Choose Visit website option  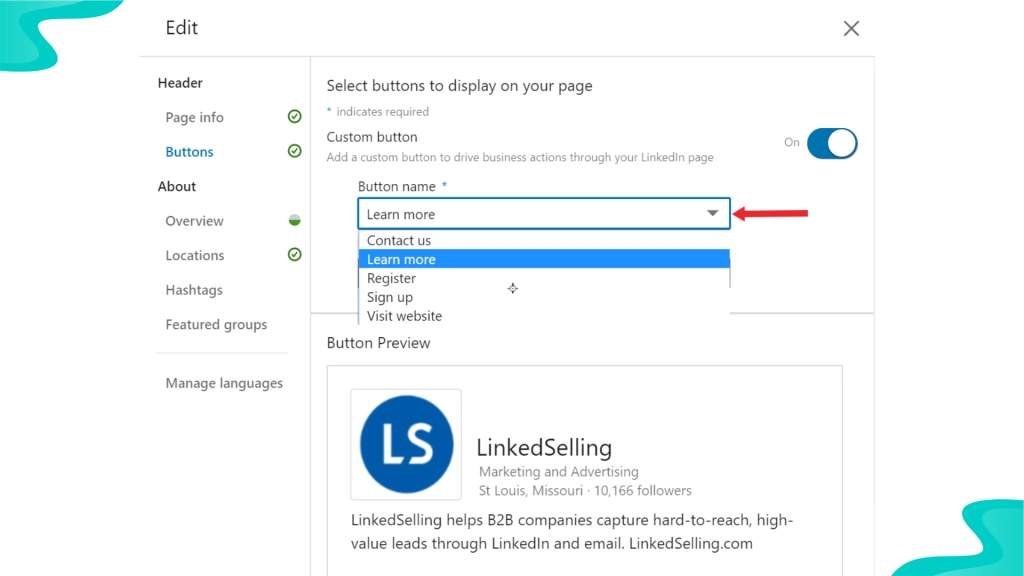(543, 316)
